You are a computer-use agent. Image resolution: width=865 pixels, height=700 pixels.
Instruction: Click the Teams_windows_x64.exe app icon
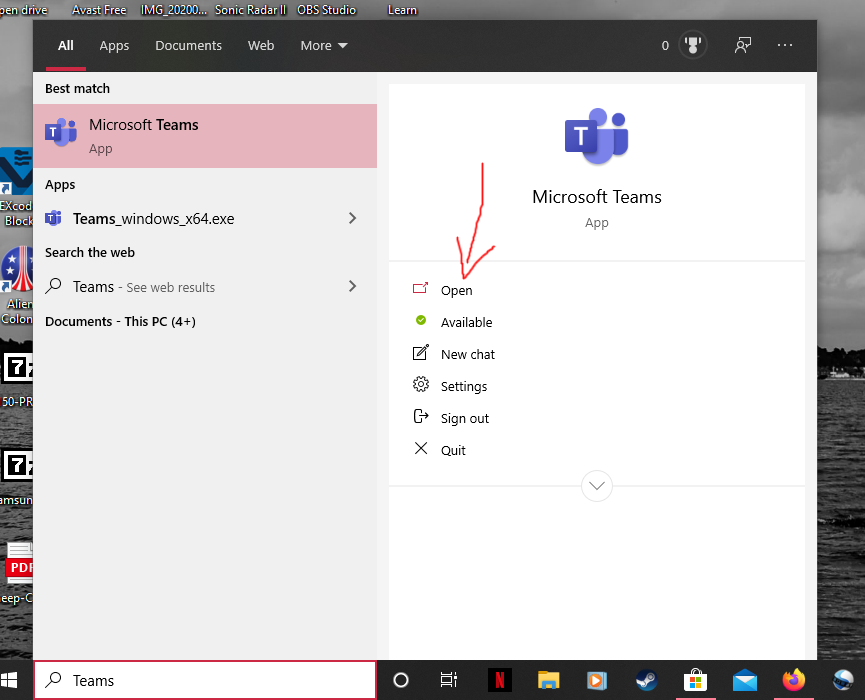[x=53, y=218]
